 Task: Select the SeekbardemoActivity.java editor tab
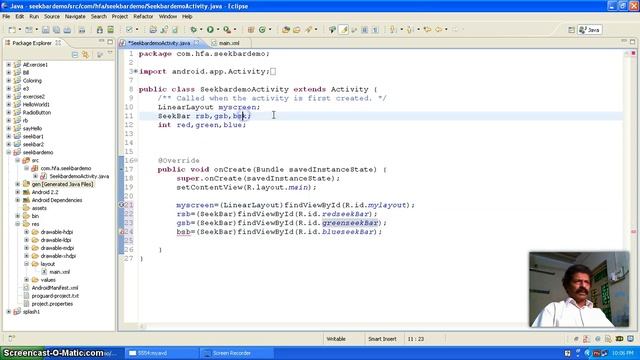159,43
